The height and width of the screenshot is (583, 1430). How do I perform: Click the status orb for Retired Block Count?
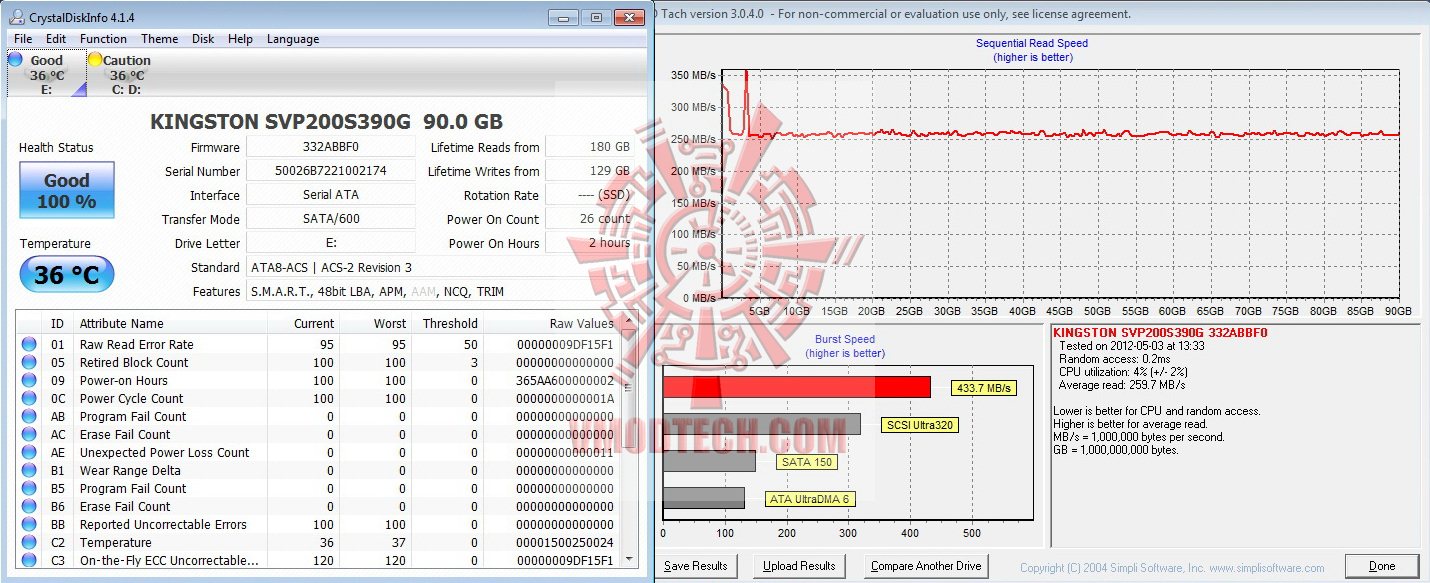(29, 363)
